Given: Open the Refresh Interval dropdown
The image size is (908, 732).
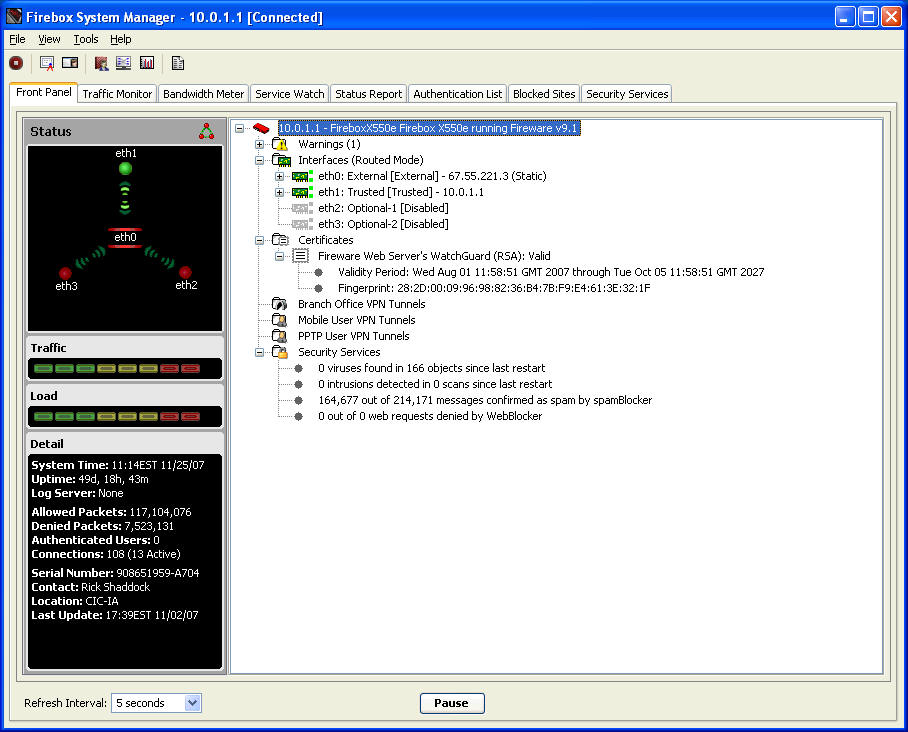Looking at the screenshot, I should 192,703.
